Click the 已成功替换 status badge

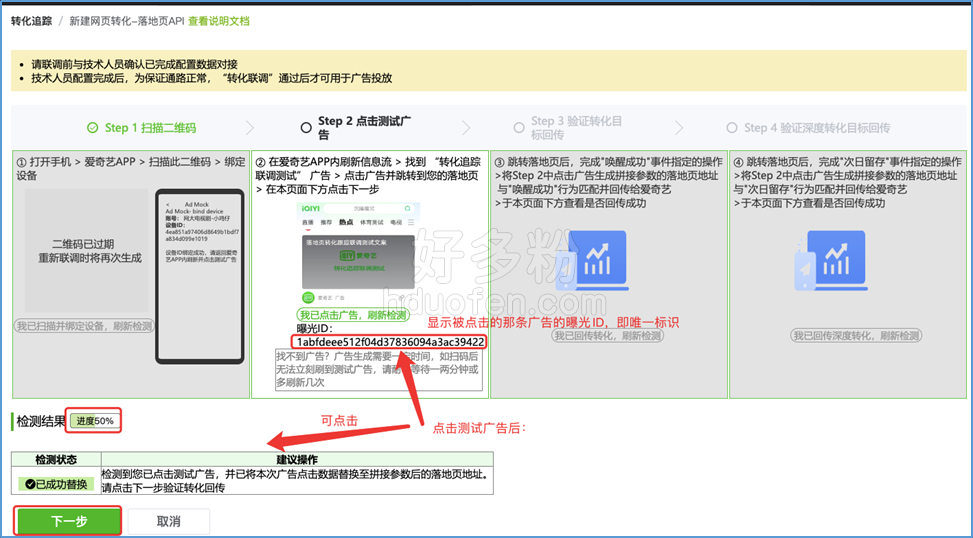click(56, 484)
